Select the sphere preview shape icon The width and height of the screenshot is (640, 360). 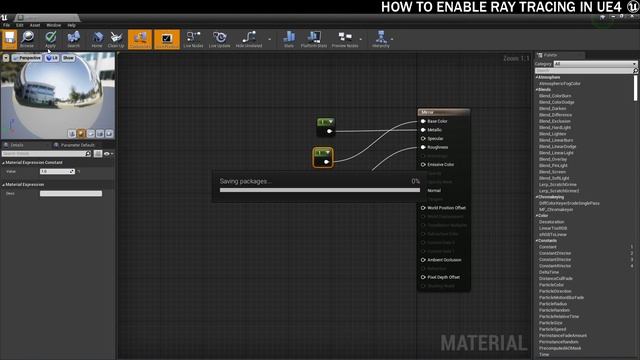[x=81, y=133]
